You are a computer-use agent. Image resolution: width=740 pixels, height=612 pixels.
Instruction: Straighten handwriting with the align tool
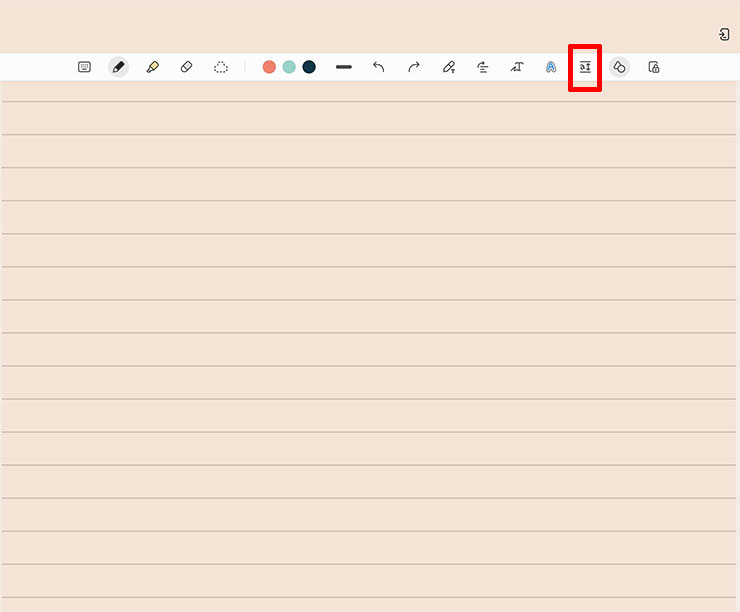[482, 67]
